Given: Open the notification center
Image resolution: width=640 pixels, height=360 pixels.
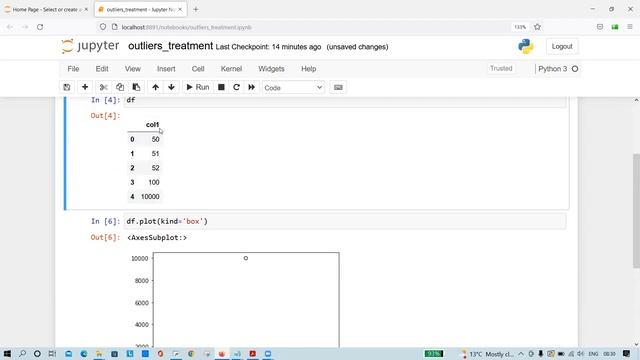Looking at the screenshot, I should pos(627,354).
